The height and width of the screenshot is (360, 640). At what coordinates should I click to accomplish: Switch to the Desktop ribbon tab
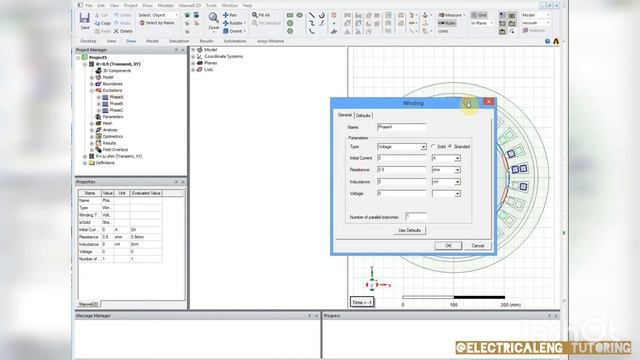click(88, 41)
